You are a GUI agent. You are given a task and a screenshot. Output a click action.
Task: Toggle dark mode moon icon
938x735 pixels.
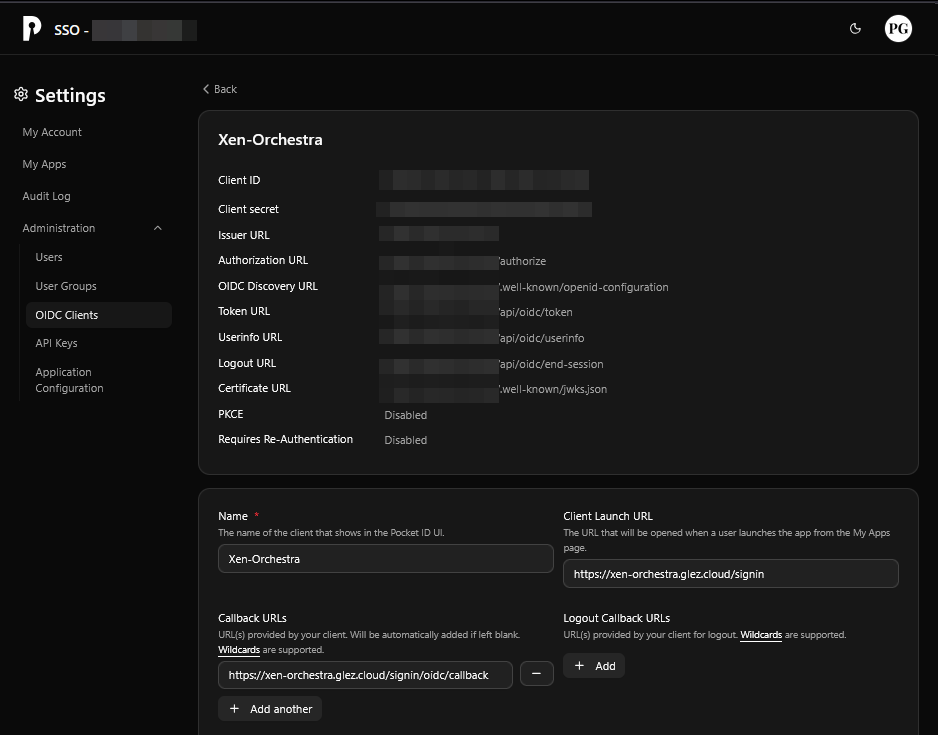855,29
